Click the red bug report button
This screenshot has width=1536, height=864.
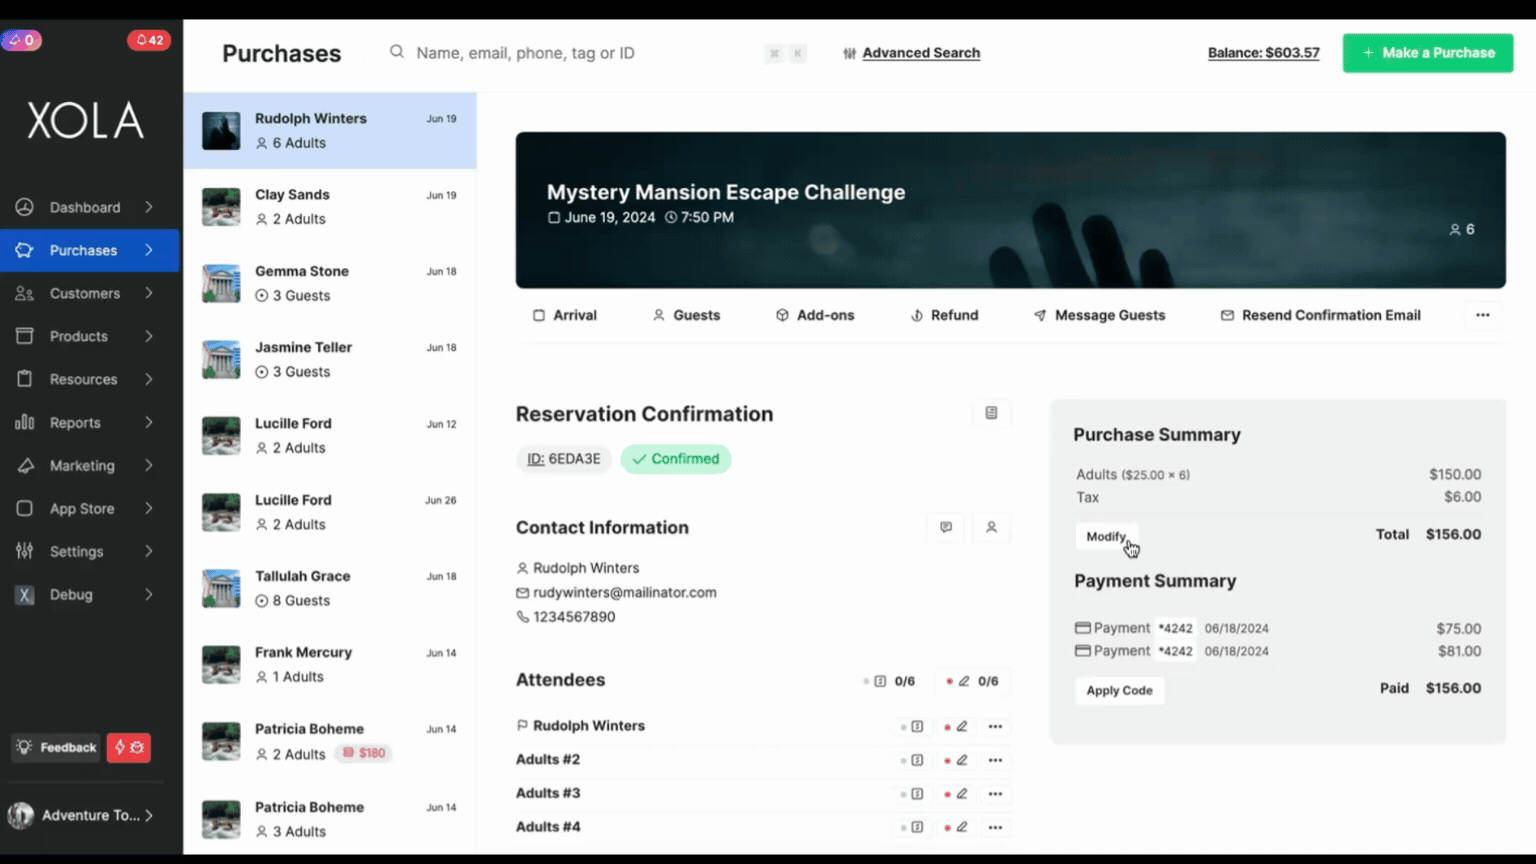coord(129,747)
